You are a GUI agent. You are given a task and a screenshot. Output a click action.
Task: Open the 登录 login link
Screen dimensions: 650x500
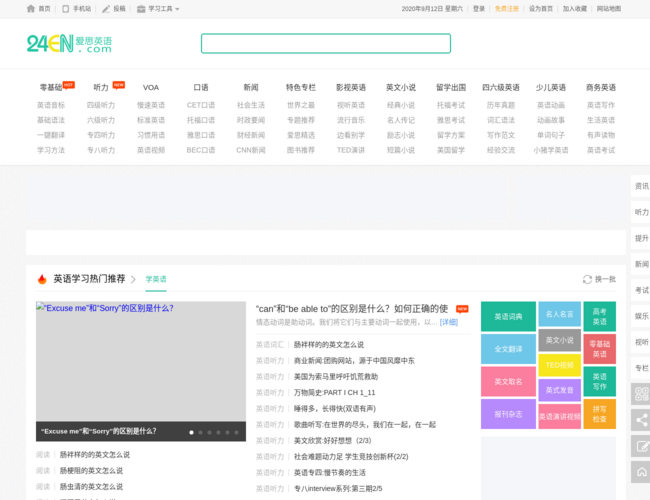[479, 9]
